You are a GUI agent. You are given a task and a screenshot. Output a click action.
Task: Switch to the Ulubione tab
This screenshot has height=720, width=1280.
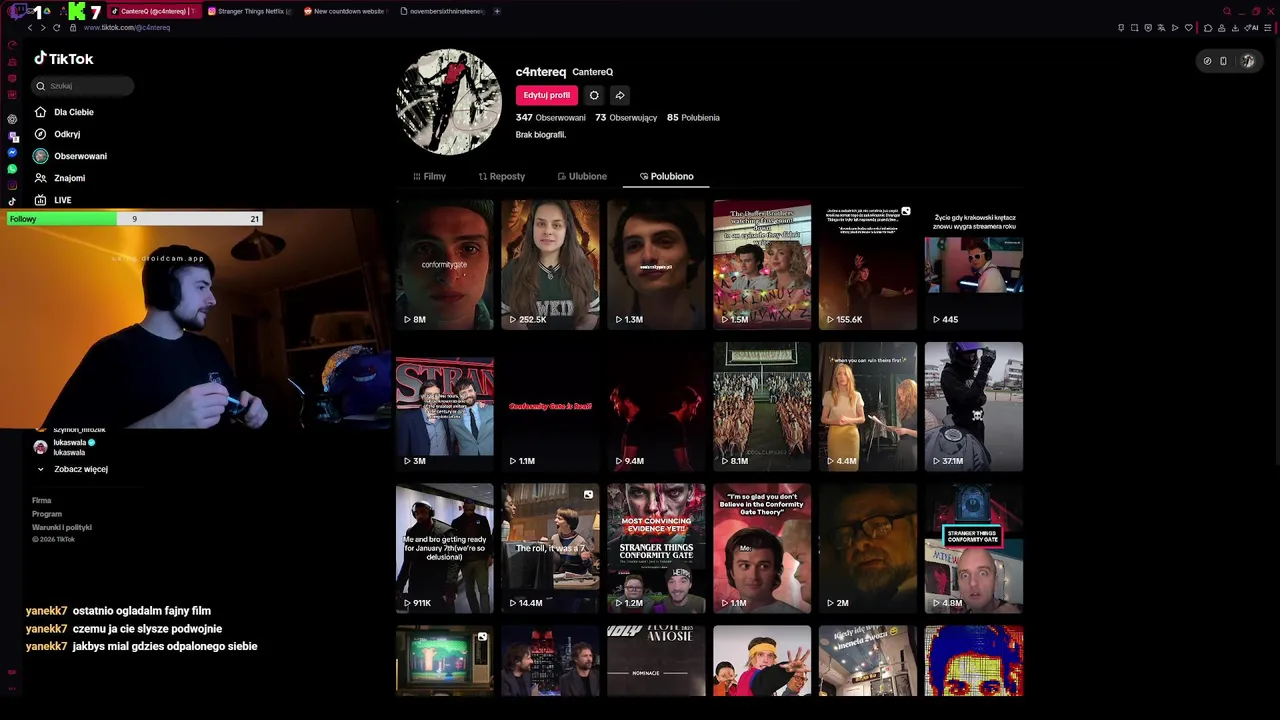[582, 176]
